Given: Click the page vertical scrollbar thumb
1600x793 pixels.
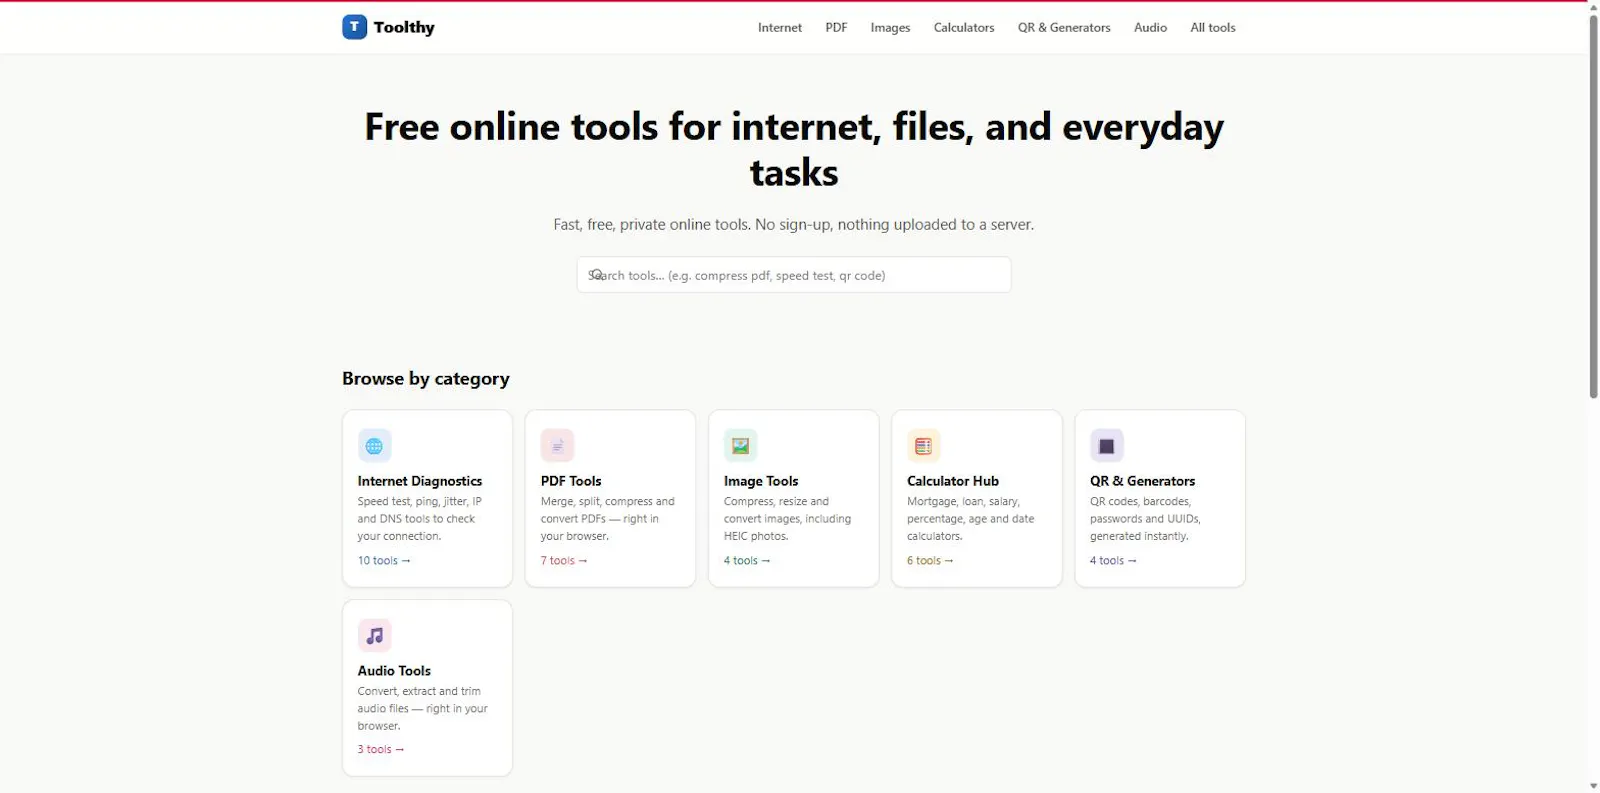Looking at the screenshot, I should 1594,206.
